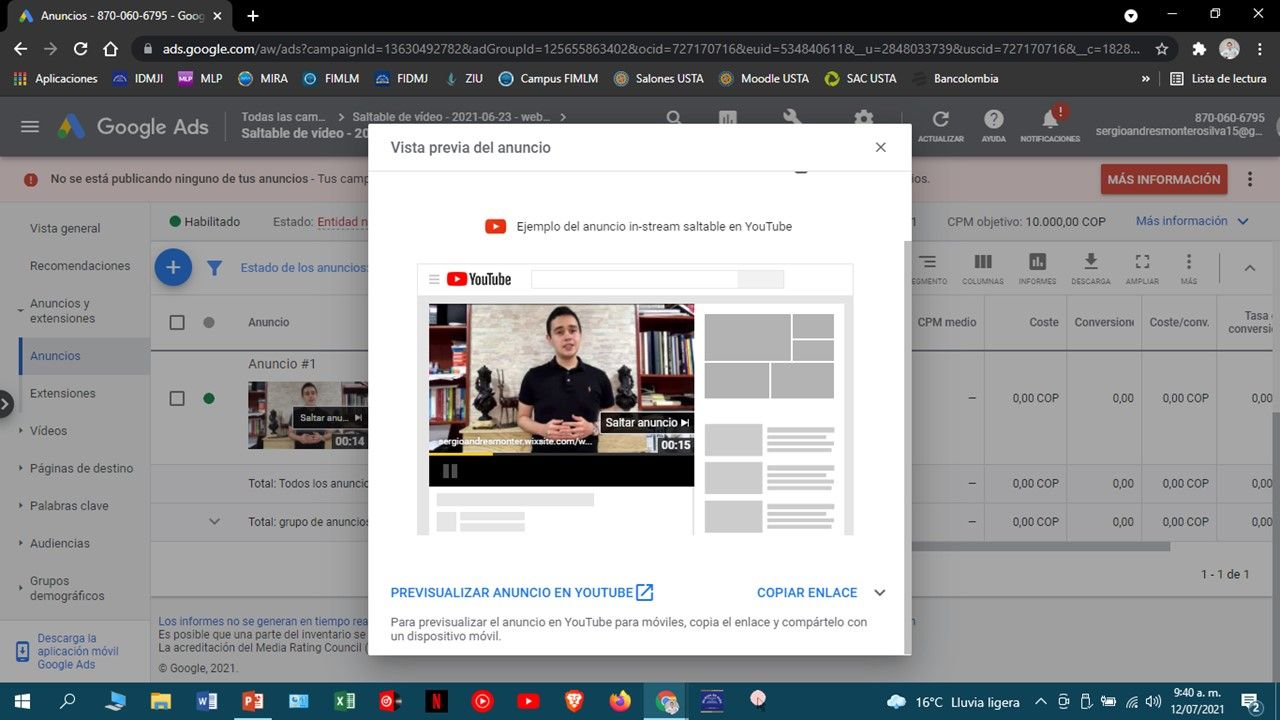Open the three-dot menu beside MÁS INFORMACIÓN
The image size is (1280, 720).
coord(1250,180)
